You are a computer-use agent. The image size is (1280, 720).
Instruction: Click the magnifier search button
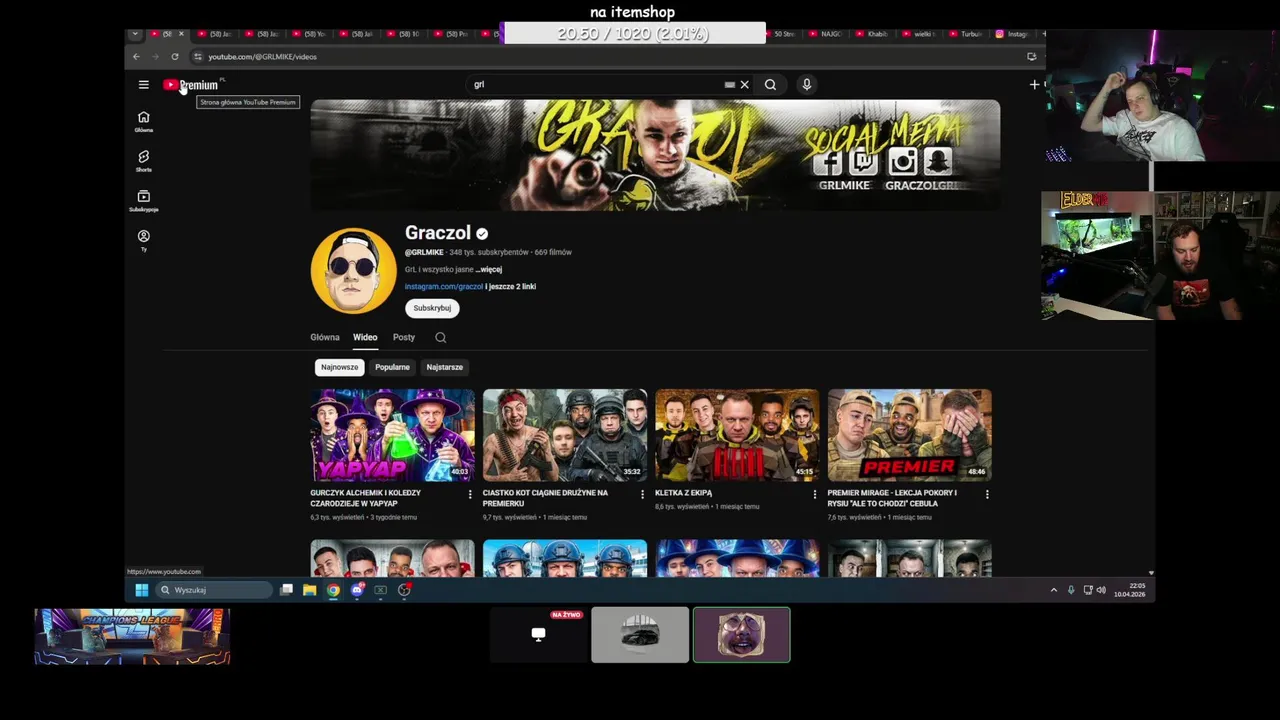tap(770, 85)
